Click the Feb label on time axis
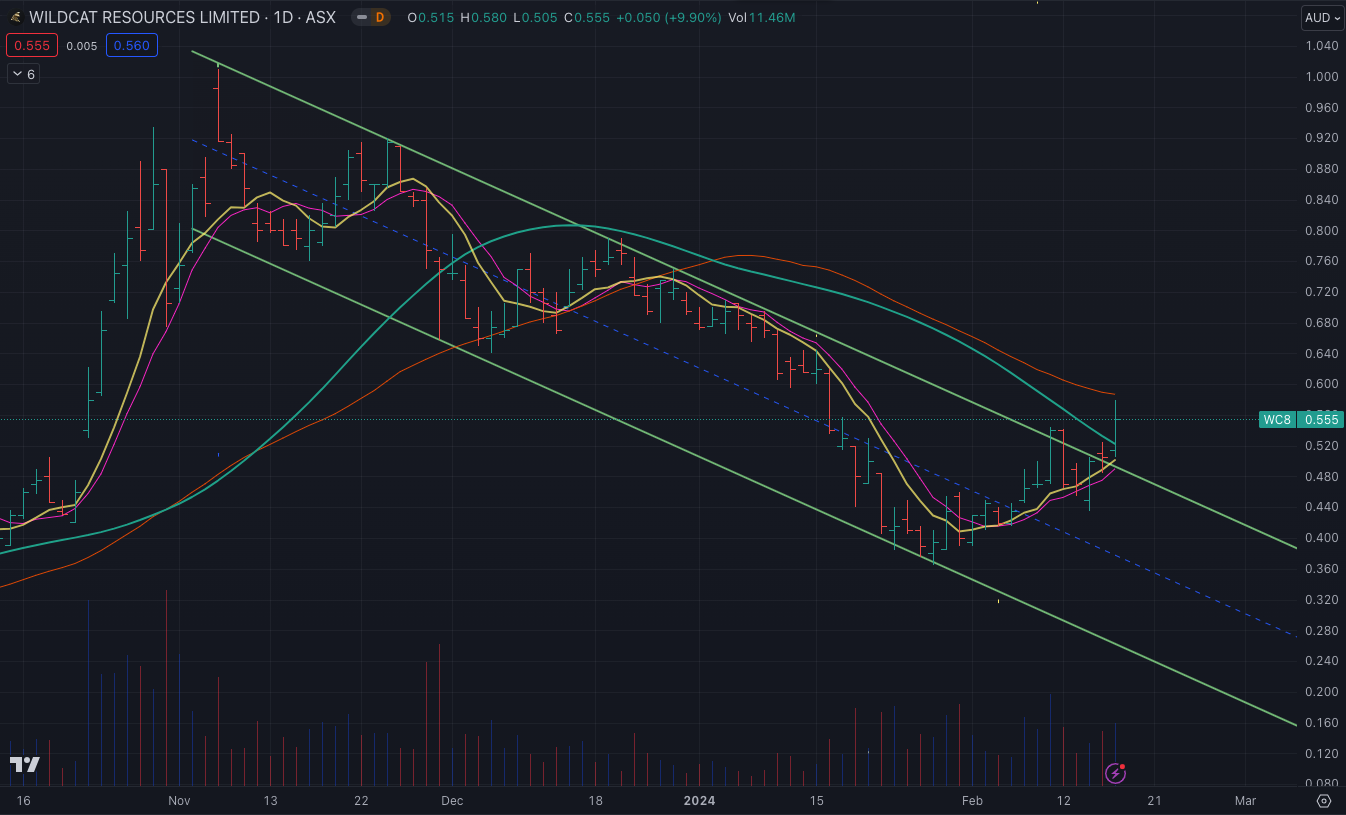 coord(972,801)
